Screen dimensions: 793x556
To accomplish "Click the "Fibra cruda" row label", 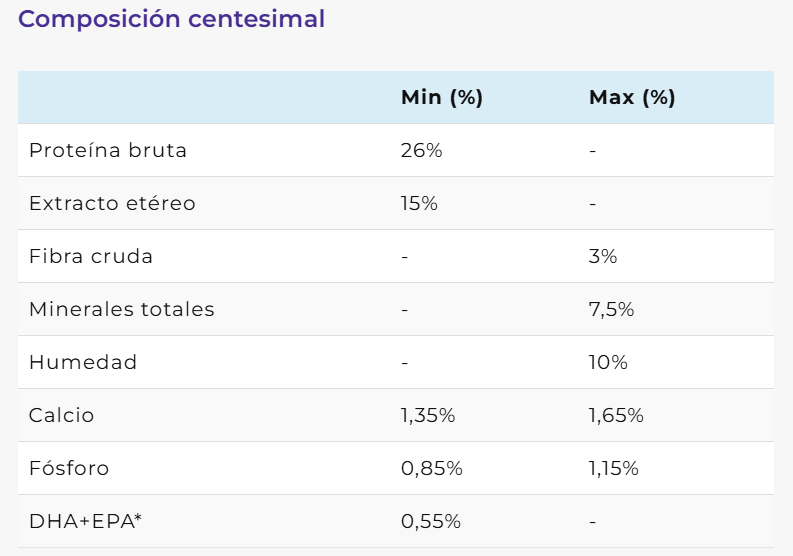I will point(91,256).
